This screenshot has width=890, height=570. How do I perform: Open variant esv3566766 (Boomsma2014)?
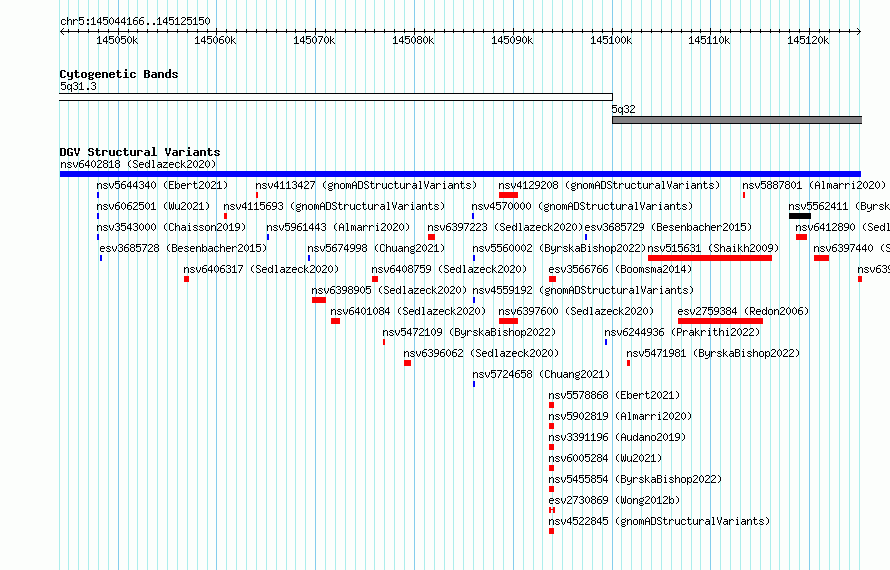(x=620, y=269)
